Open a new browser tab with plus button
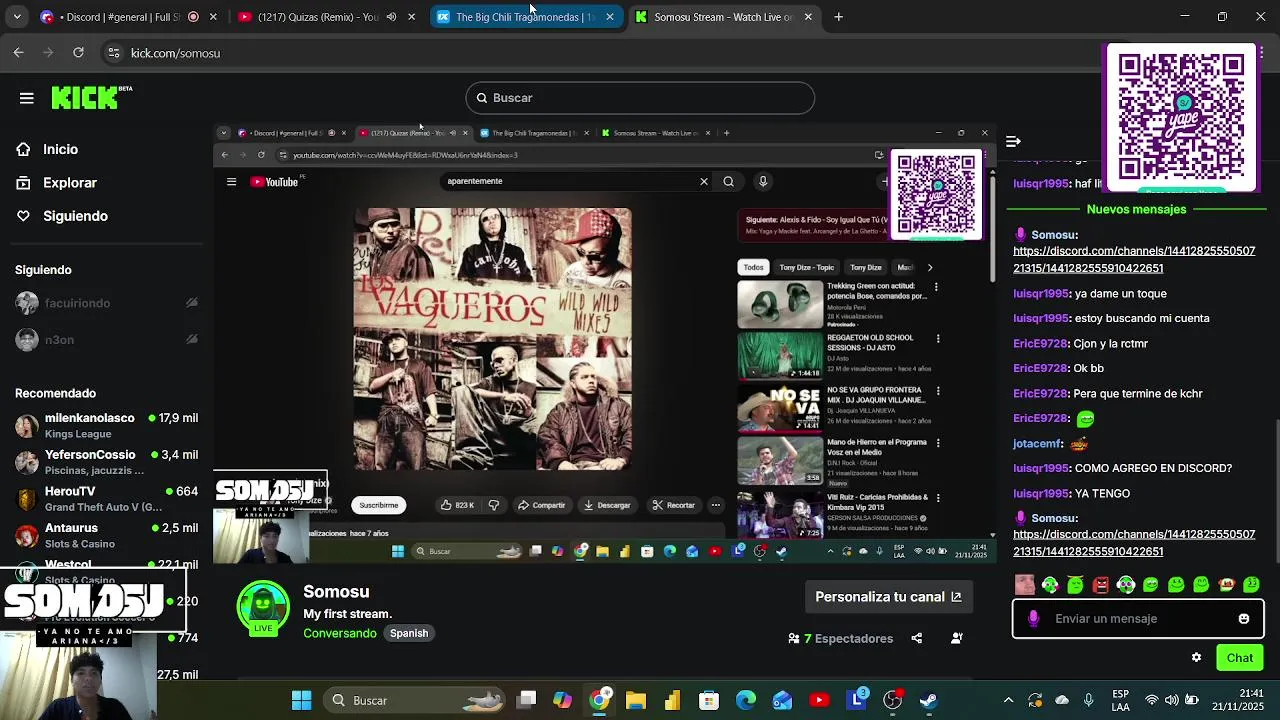 click(838, 17)
